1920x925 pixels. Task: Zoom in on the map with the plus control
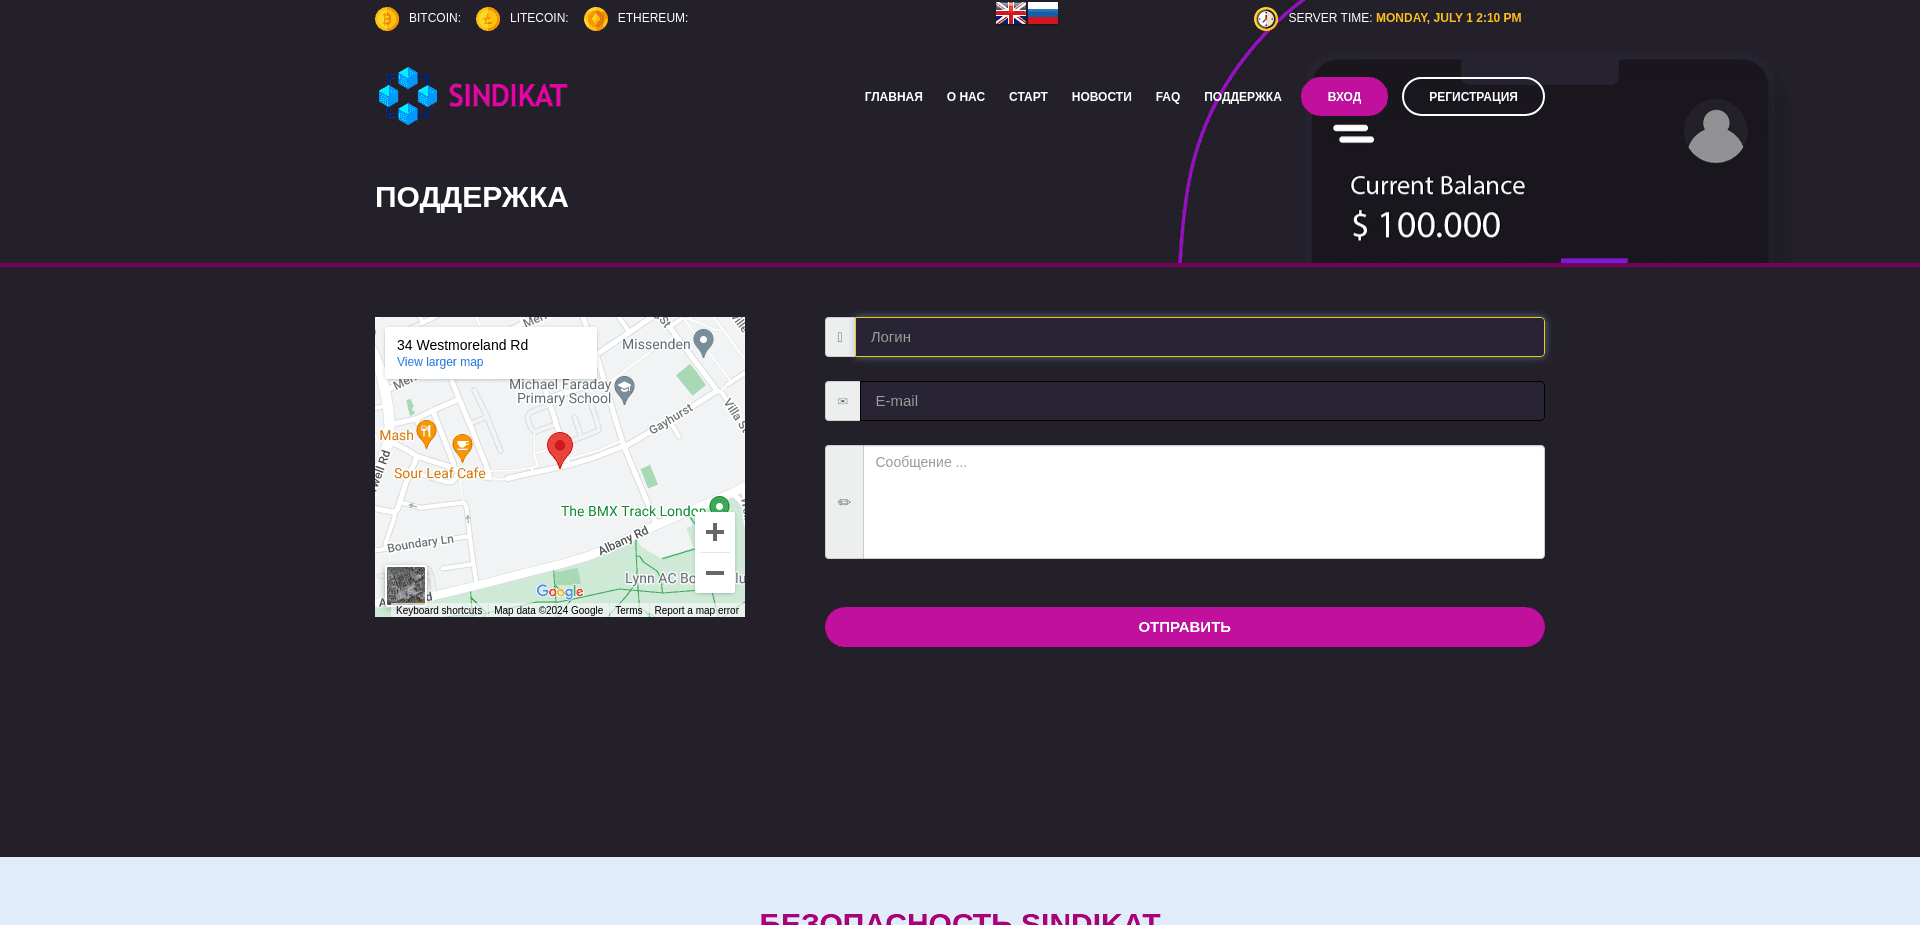point(714,532)
